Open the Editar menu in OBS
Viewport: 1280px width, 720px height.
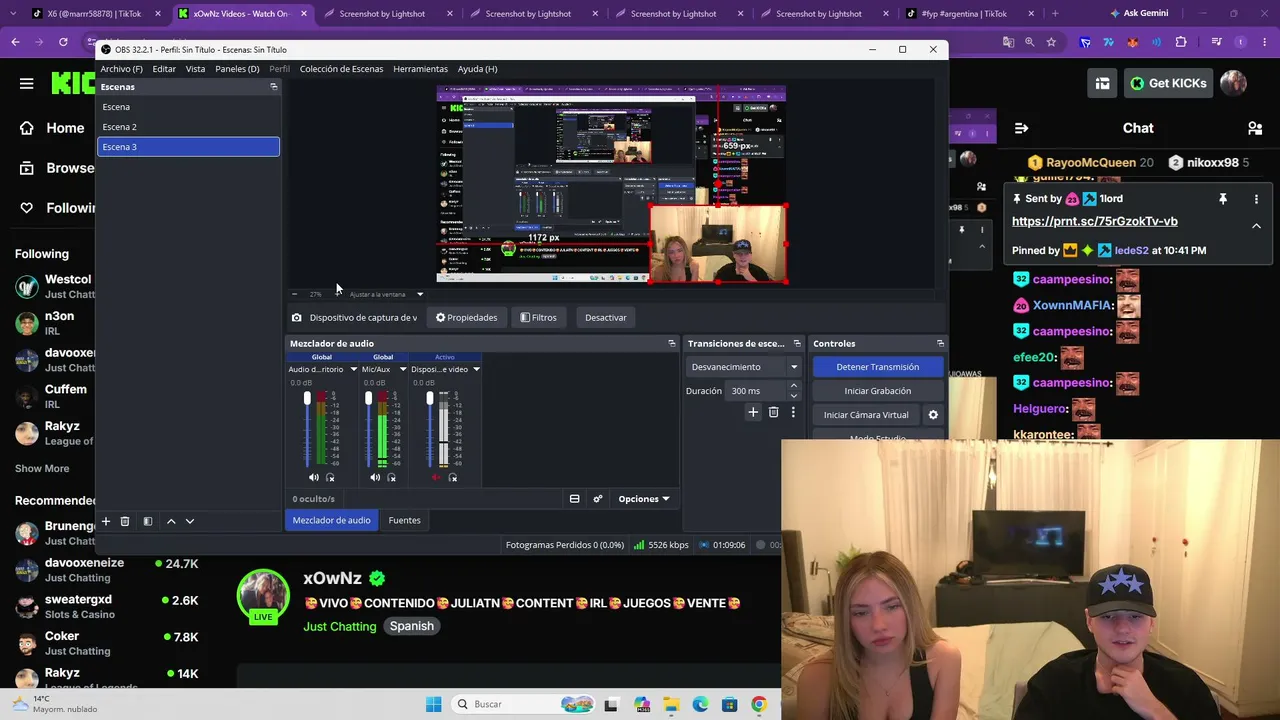tap(164, 69)
